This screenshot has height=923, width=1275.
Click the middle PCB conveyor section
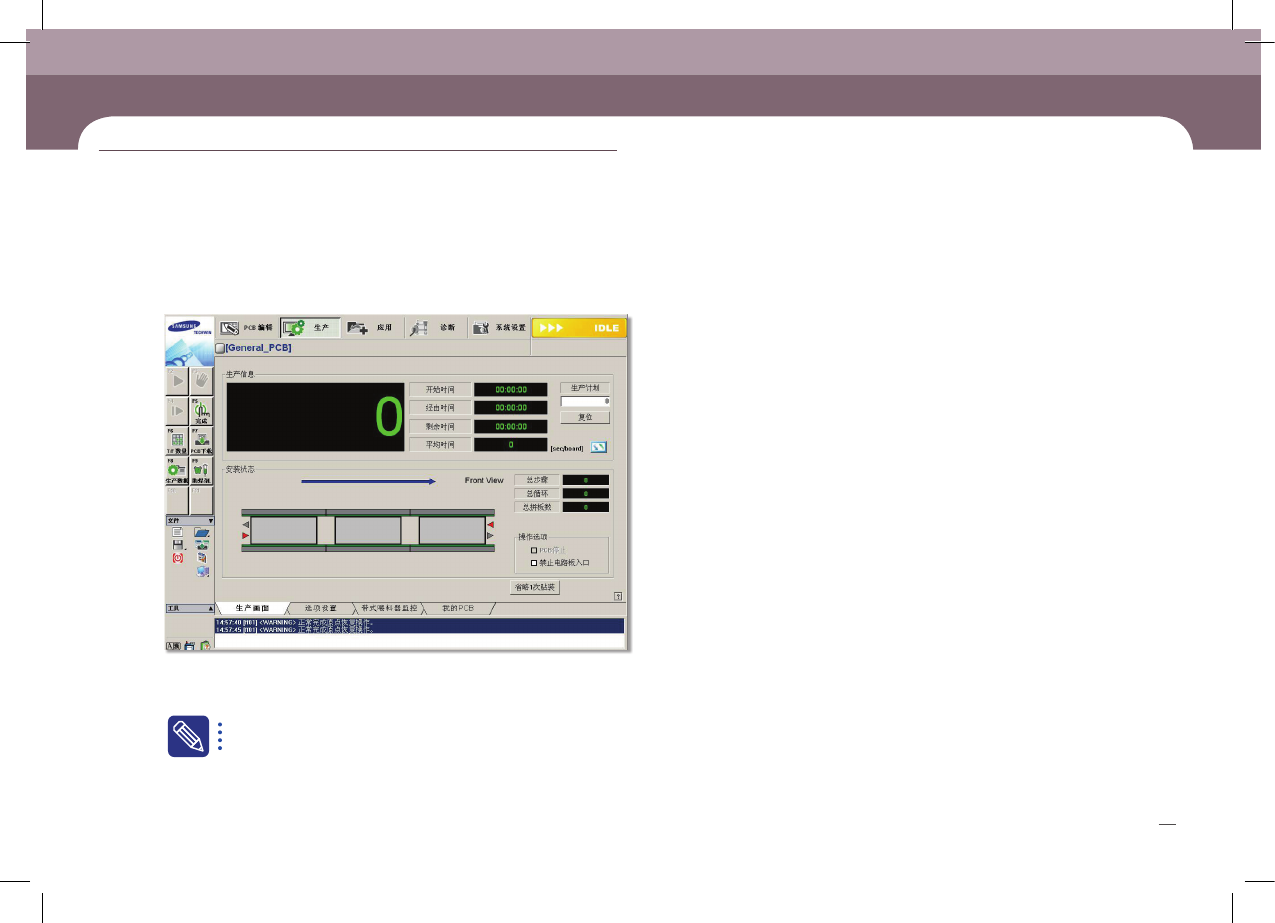(x=368, y=530)
